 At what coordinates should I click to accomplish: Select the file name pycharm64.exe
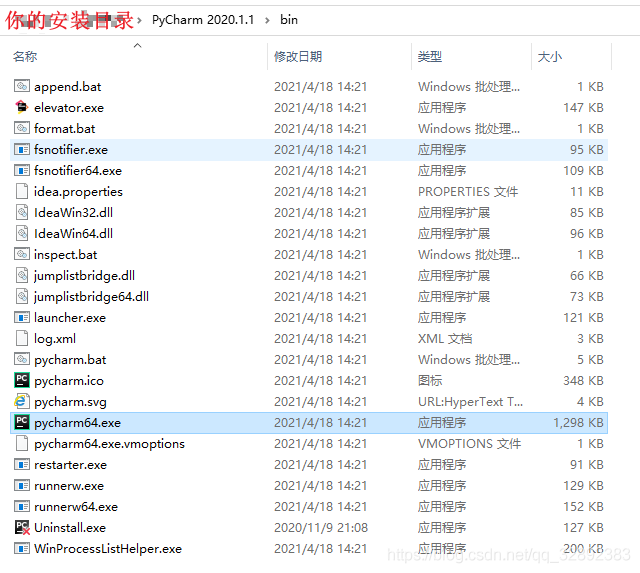click(x=78, y=422)
